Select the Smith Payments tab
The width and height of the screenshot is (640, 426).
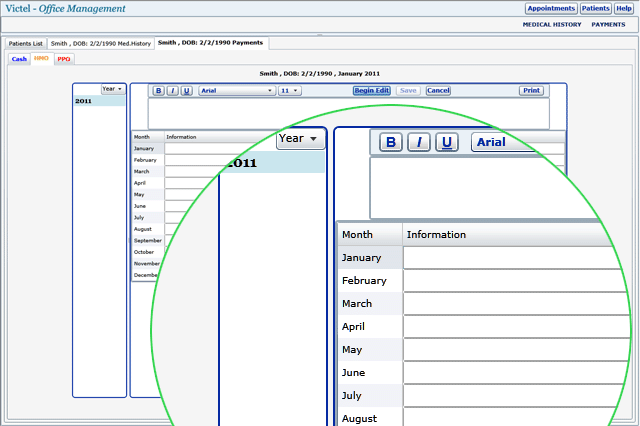point(211,43)
